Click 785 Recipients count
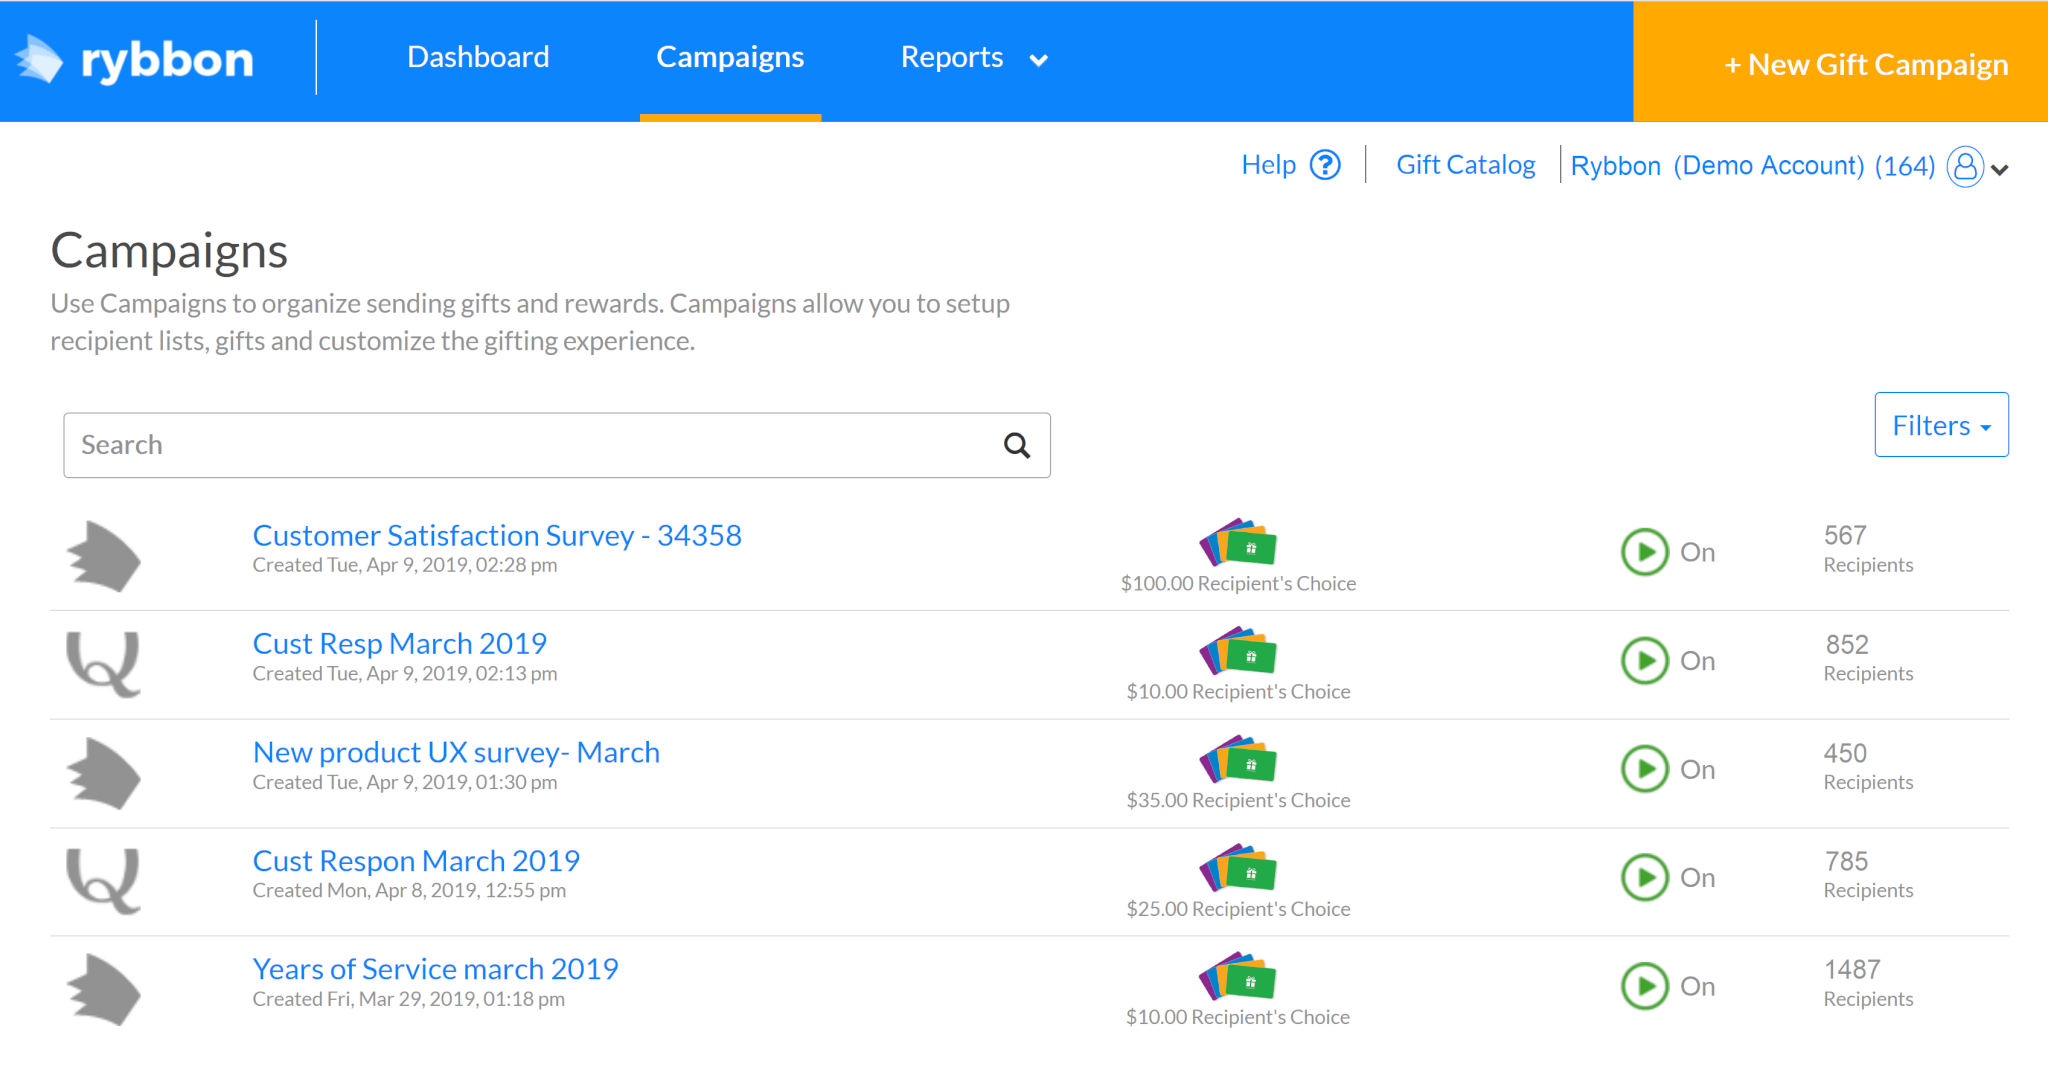 click(1868, 875)
